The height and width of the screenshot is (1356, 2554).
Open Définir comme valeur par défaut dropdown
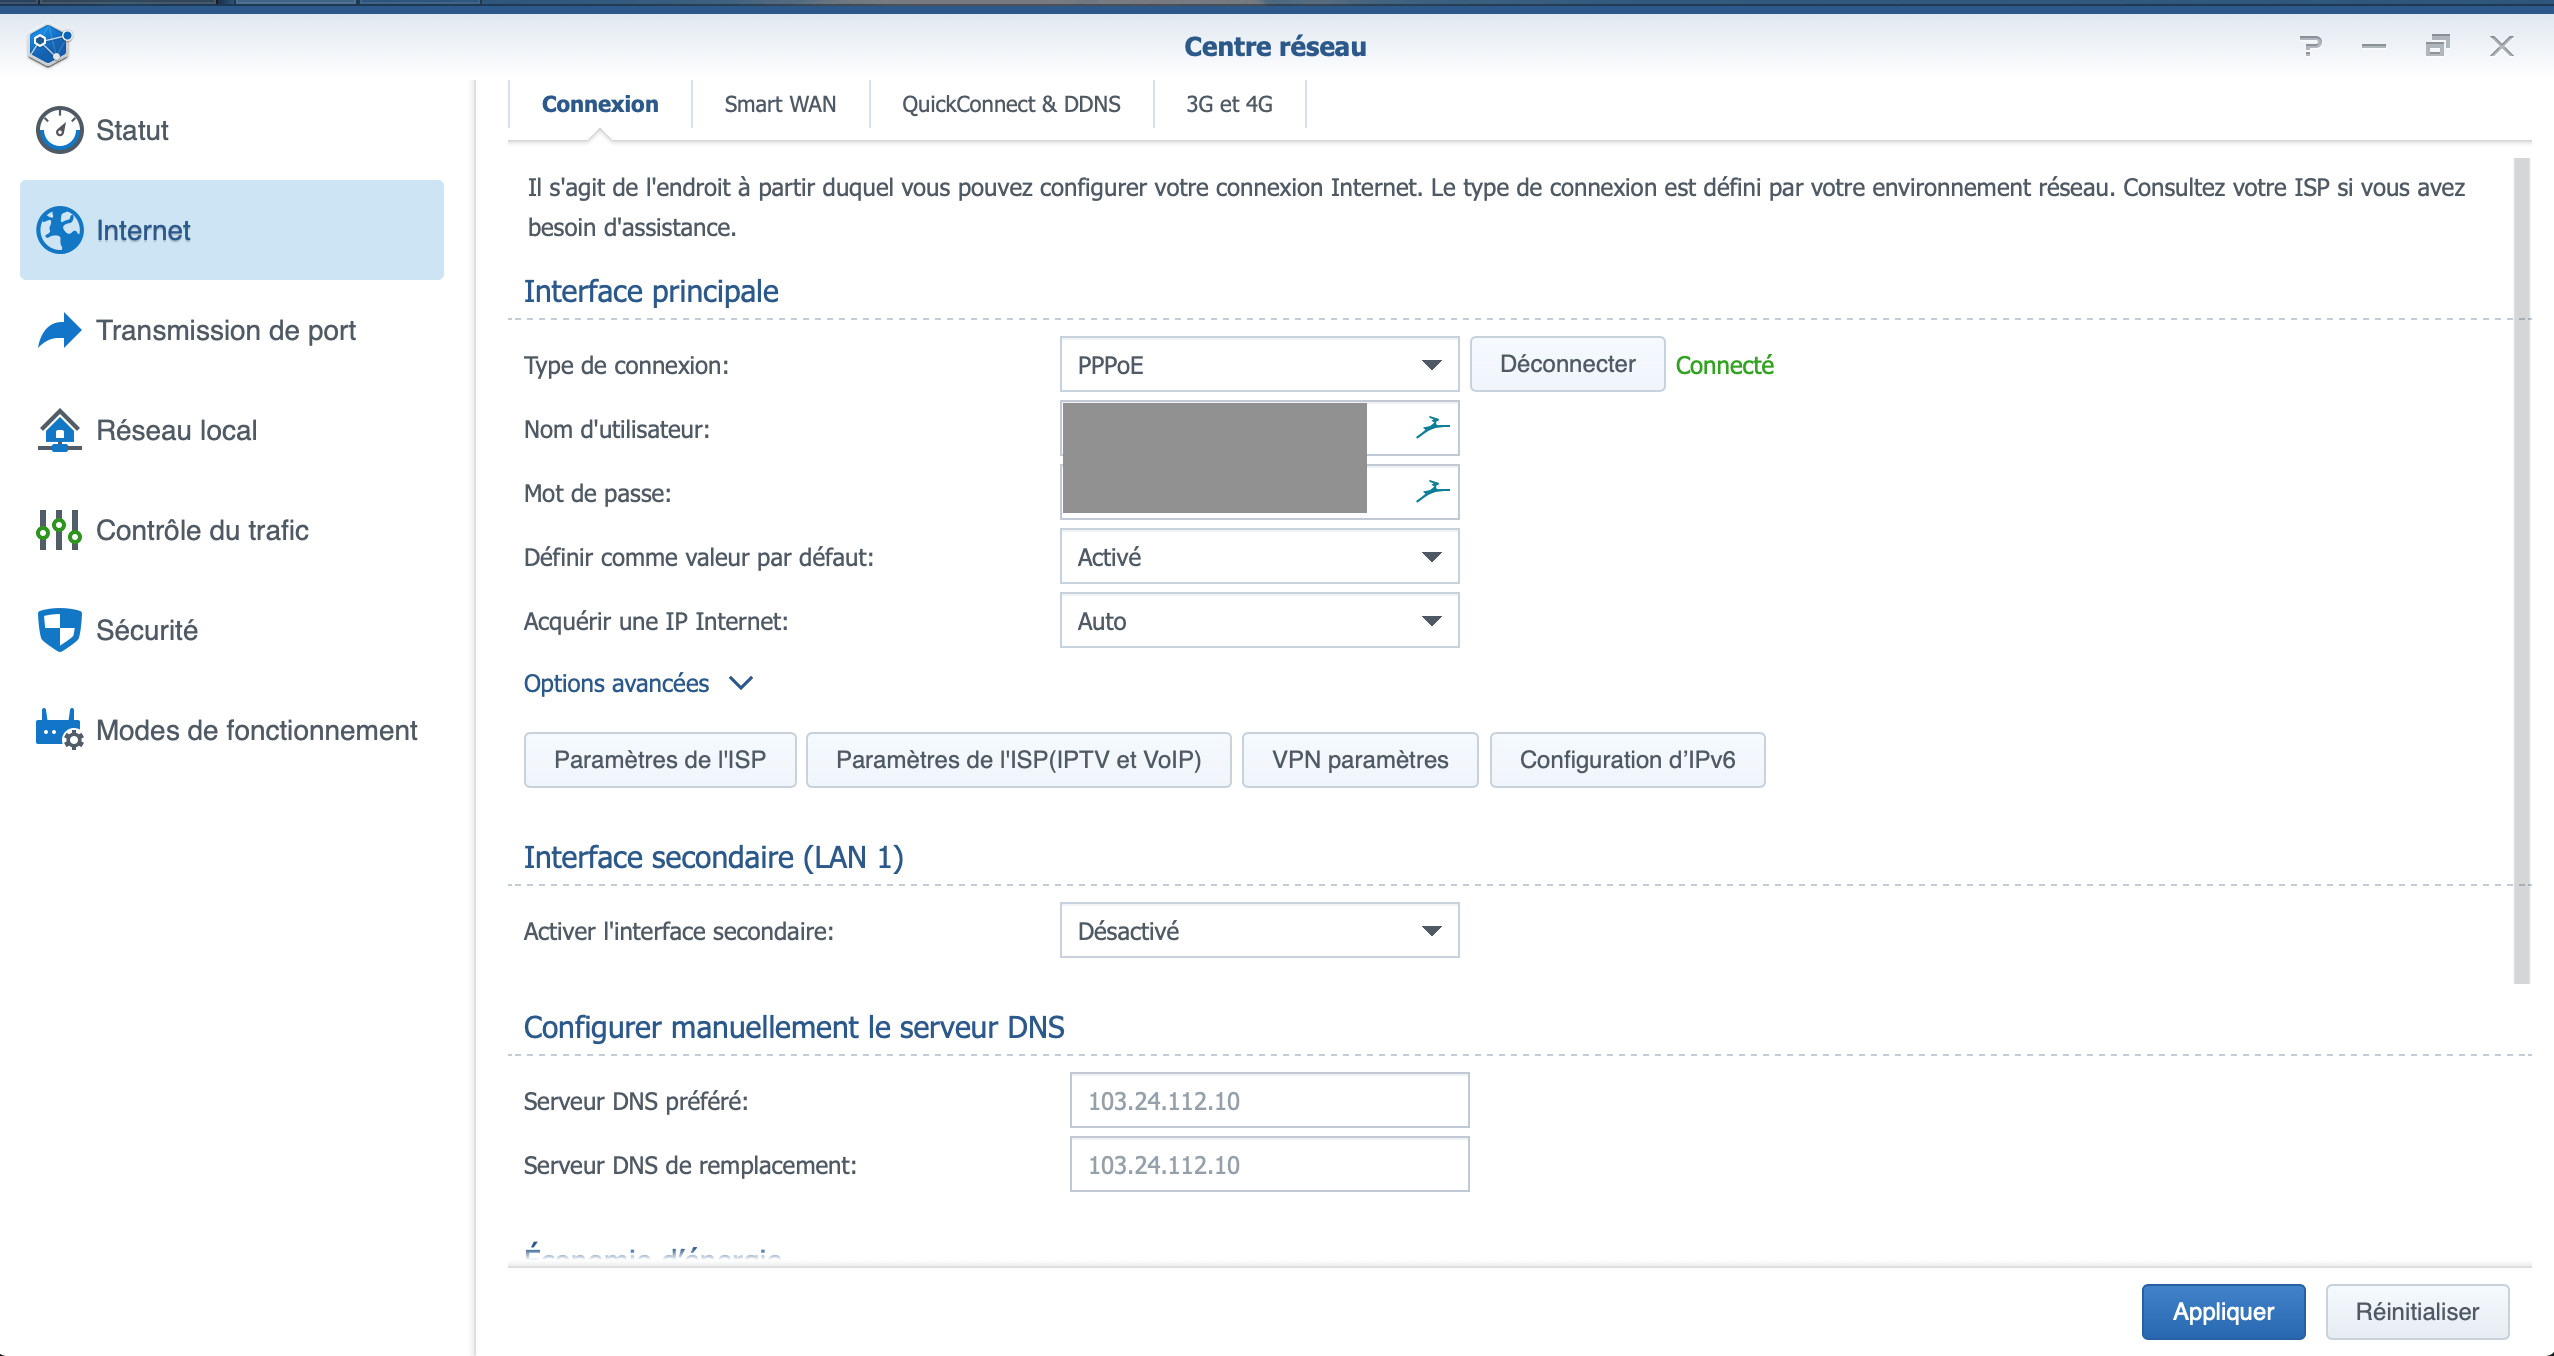point(1259,557)
